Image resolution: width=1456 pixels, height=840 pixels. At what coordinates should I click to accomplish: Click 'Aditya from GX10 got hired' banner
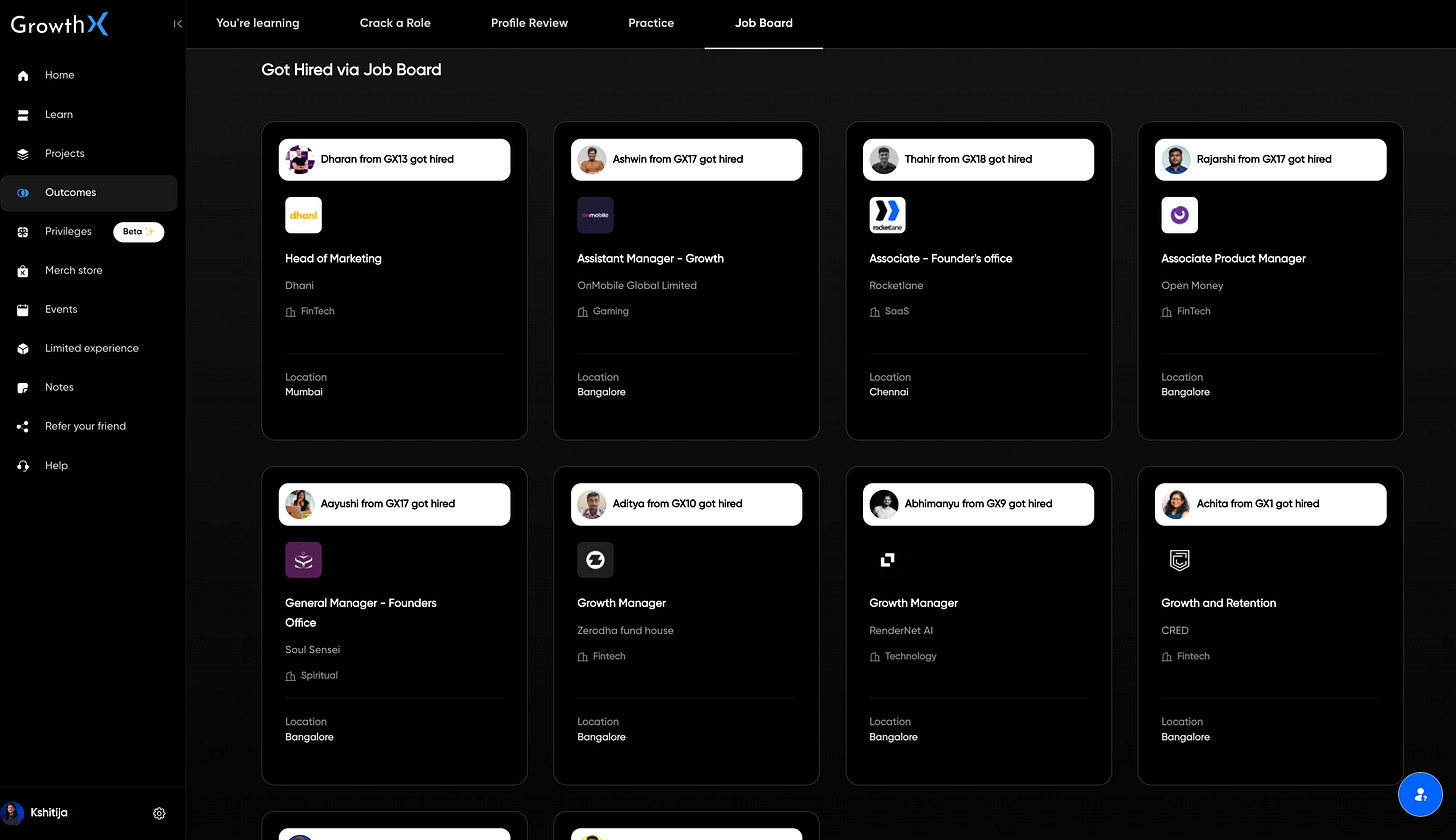coord(686,504)
